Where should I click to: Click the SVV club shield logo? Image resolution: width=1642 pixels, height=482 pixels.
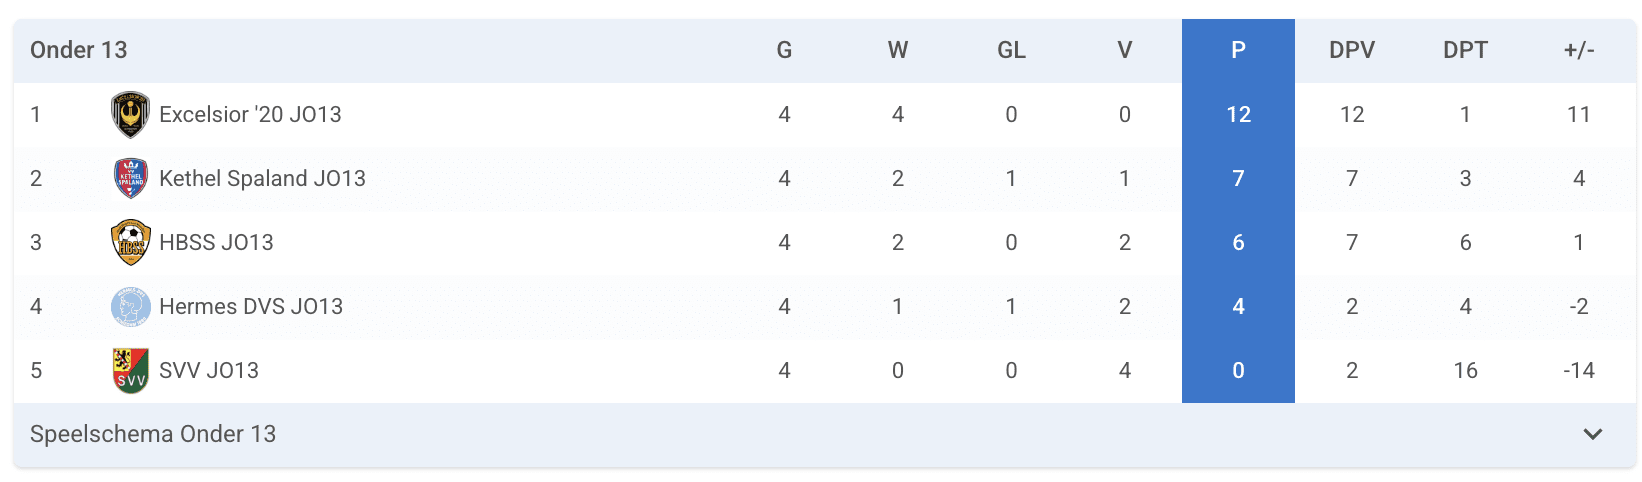(x=130, y=371)
